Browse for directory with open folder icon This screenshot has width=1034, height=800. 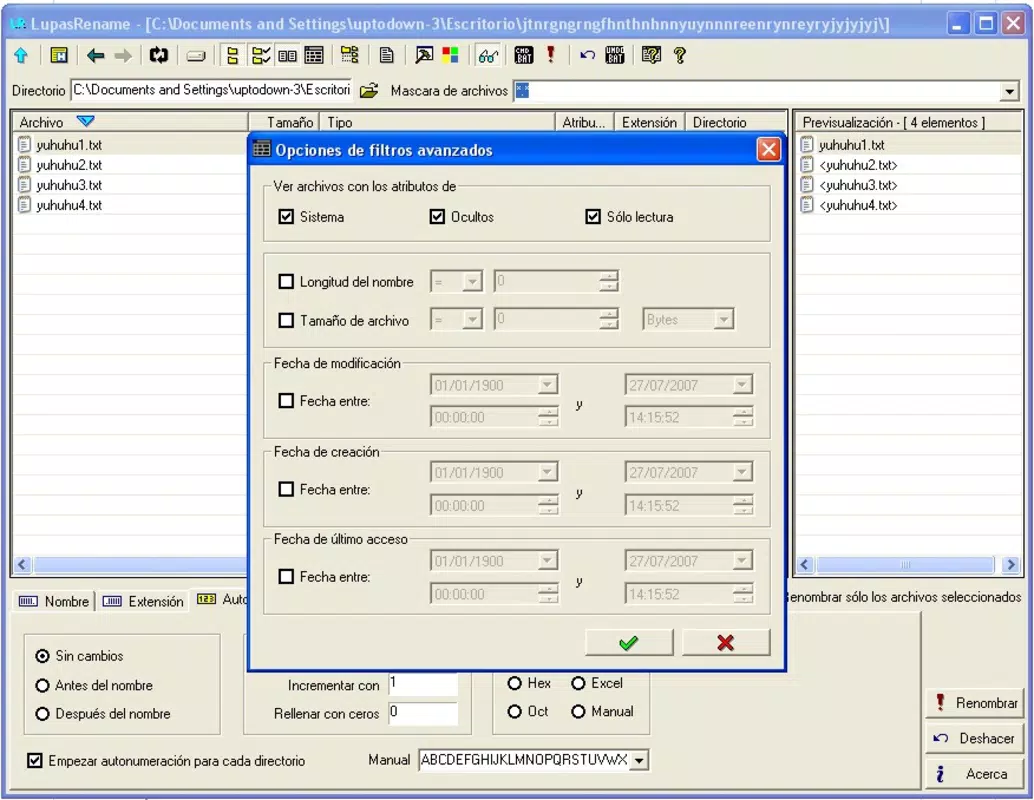[369, 90]
